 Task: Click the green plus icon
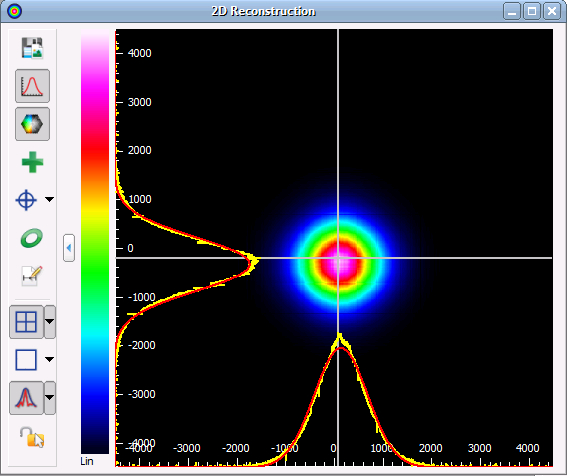(33, 162)
